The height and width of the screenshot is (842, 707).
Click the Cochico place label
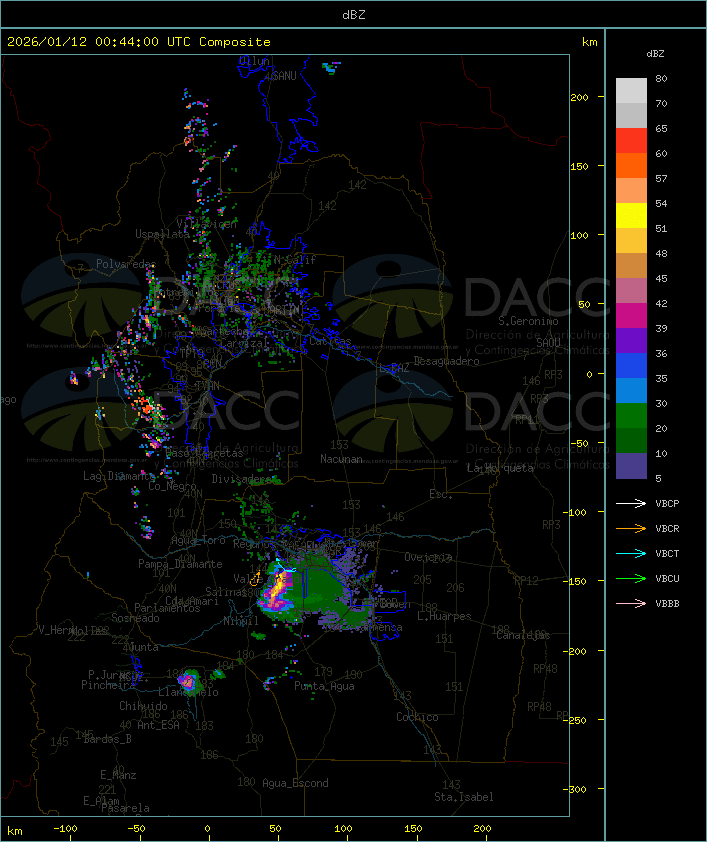pyautogui.click(x=417, y=717)
